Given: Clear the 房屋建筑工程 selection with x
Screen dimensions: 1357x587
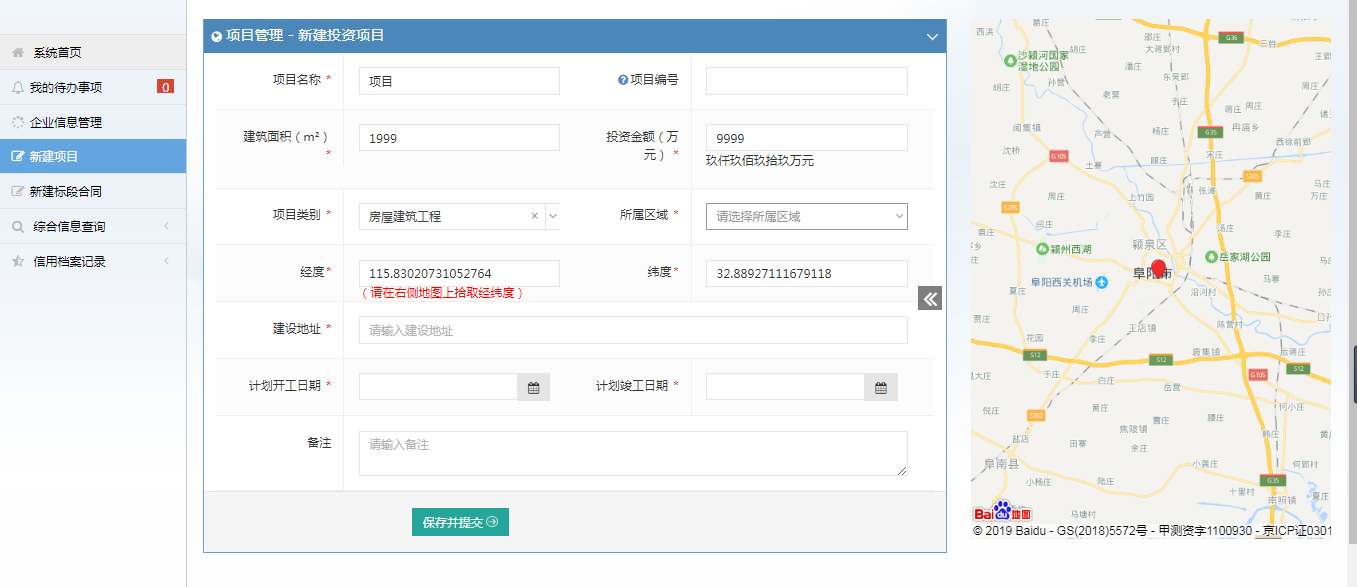Looking at the screenshot, I should [x=534, y=216].
